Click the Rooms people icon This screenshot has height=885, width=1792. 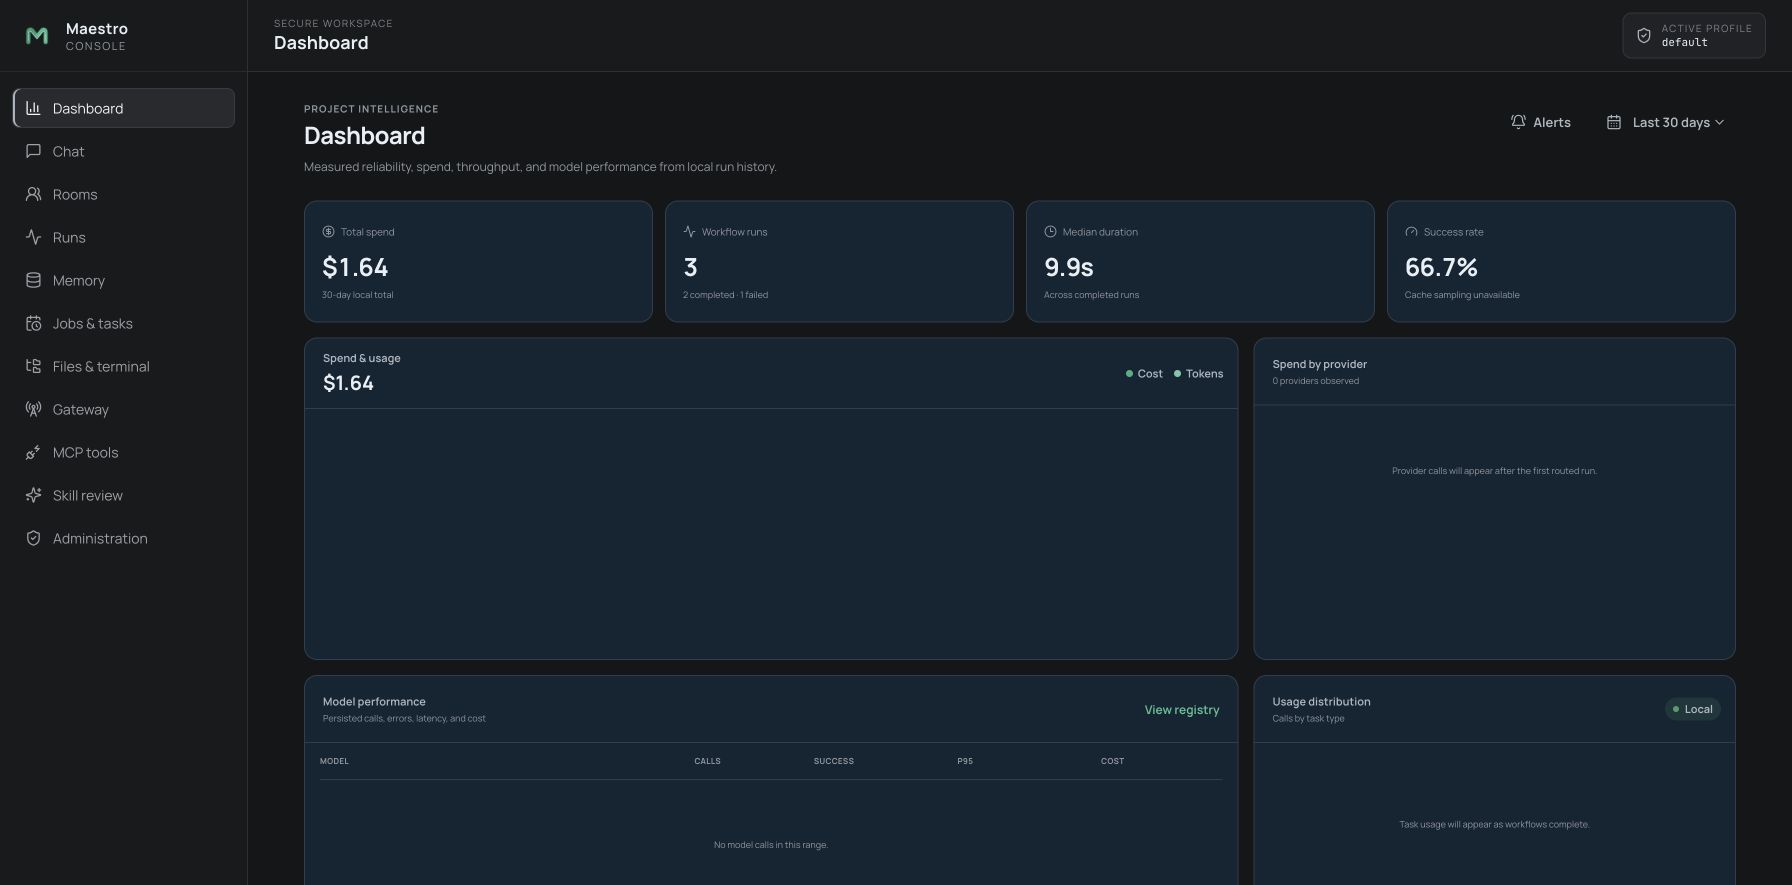point(33,194)
